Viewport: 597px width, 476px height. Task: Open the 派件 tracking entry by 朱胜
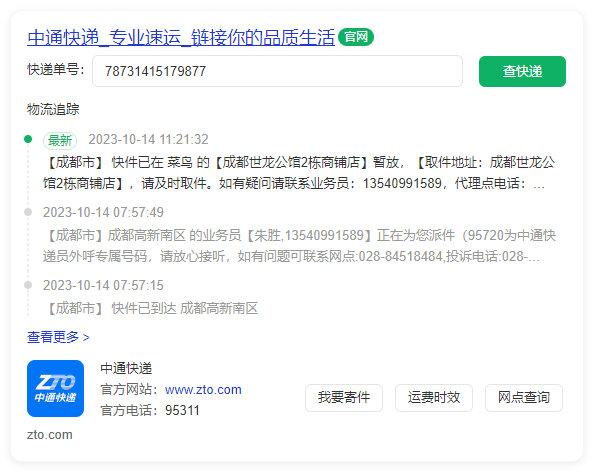tap(299, 246)
